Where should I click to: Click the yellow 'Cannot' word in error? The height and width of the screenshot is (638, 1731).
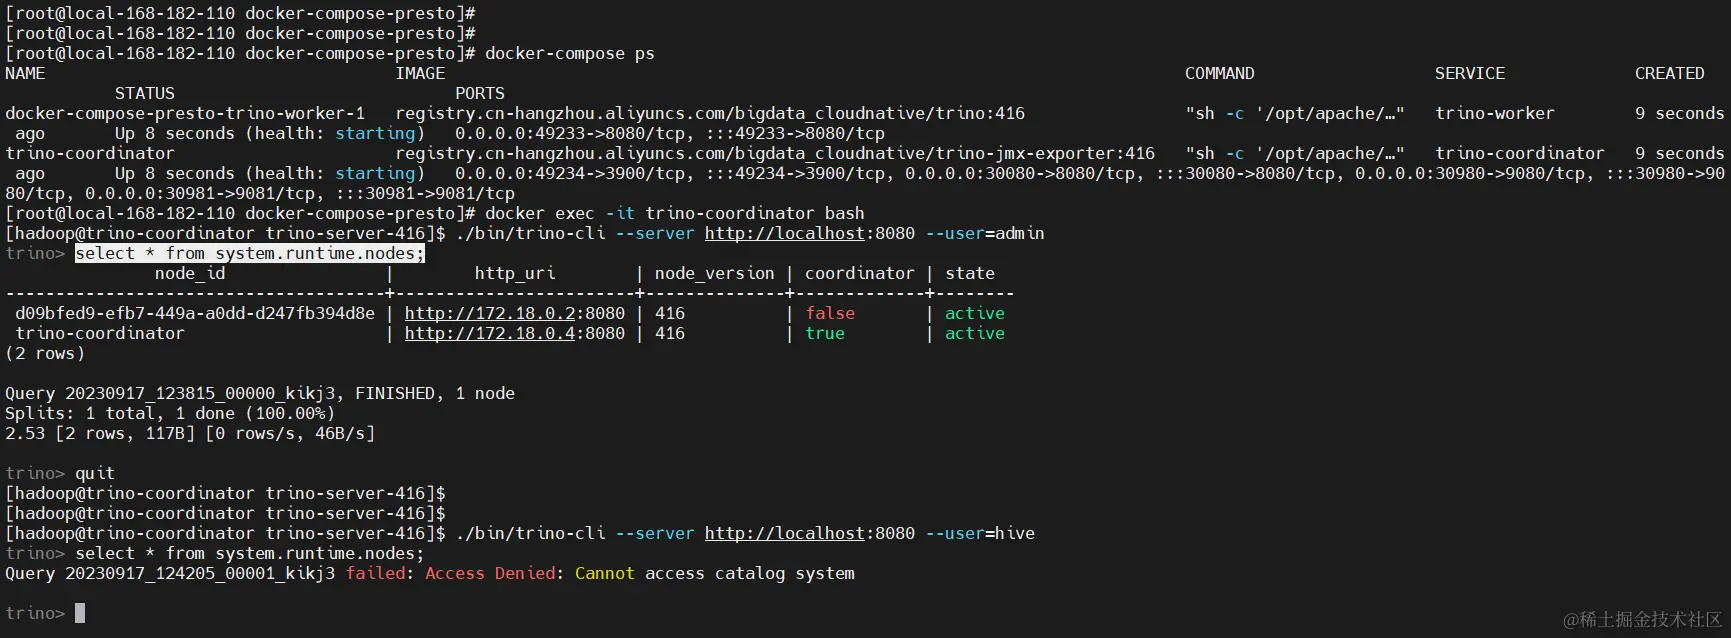click(605, 573)
